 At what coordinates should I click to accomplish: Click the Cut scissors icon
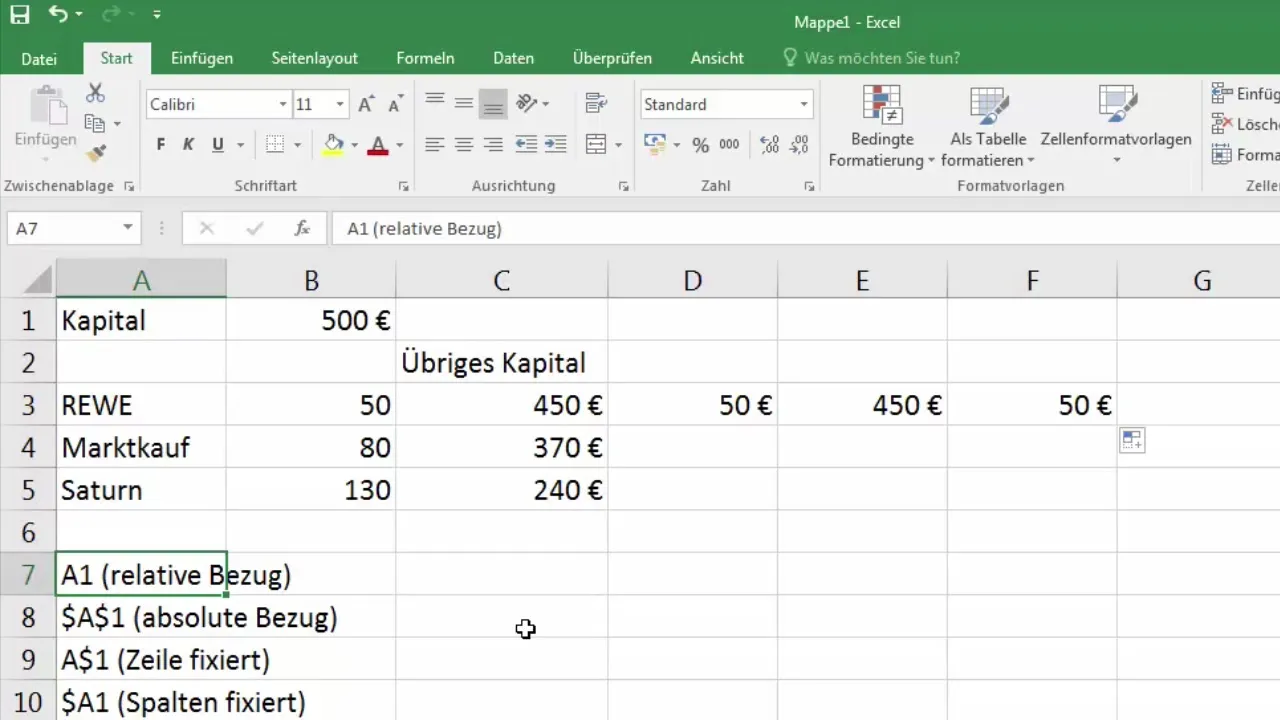(x=95, y=93)
